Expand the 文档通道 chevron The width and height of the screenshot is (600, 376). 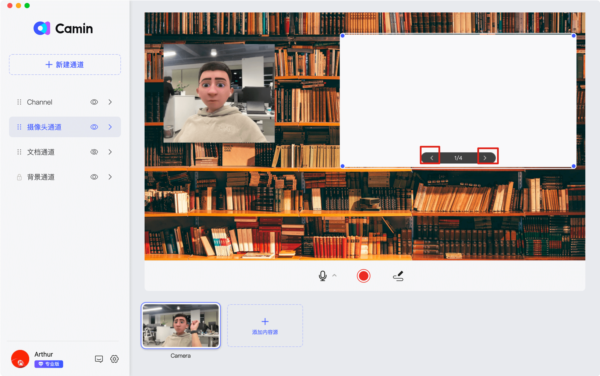point(110,152)
